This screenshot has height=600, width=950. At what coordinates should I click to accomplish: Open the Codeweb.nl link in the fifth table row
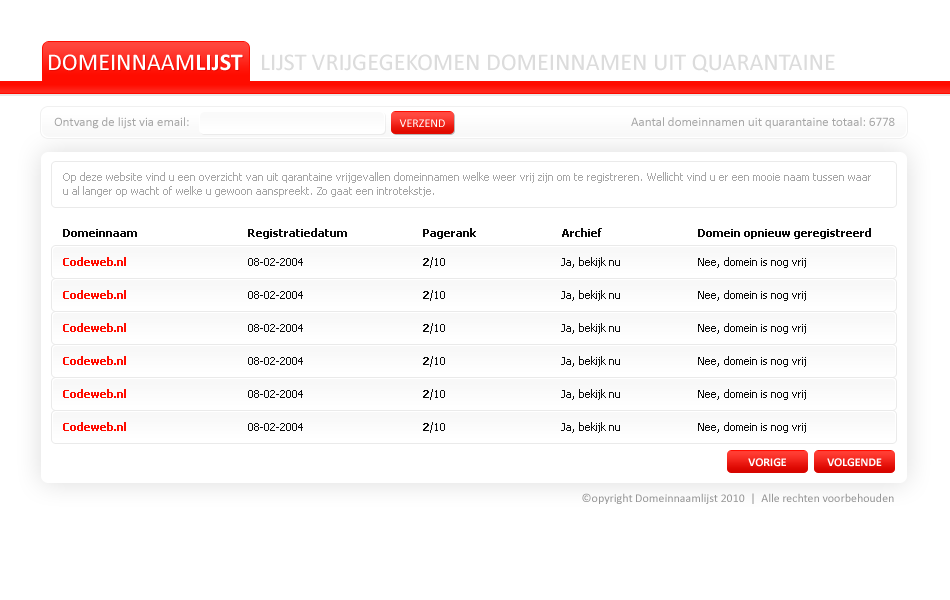(x=95, y=394)
